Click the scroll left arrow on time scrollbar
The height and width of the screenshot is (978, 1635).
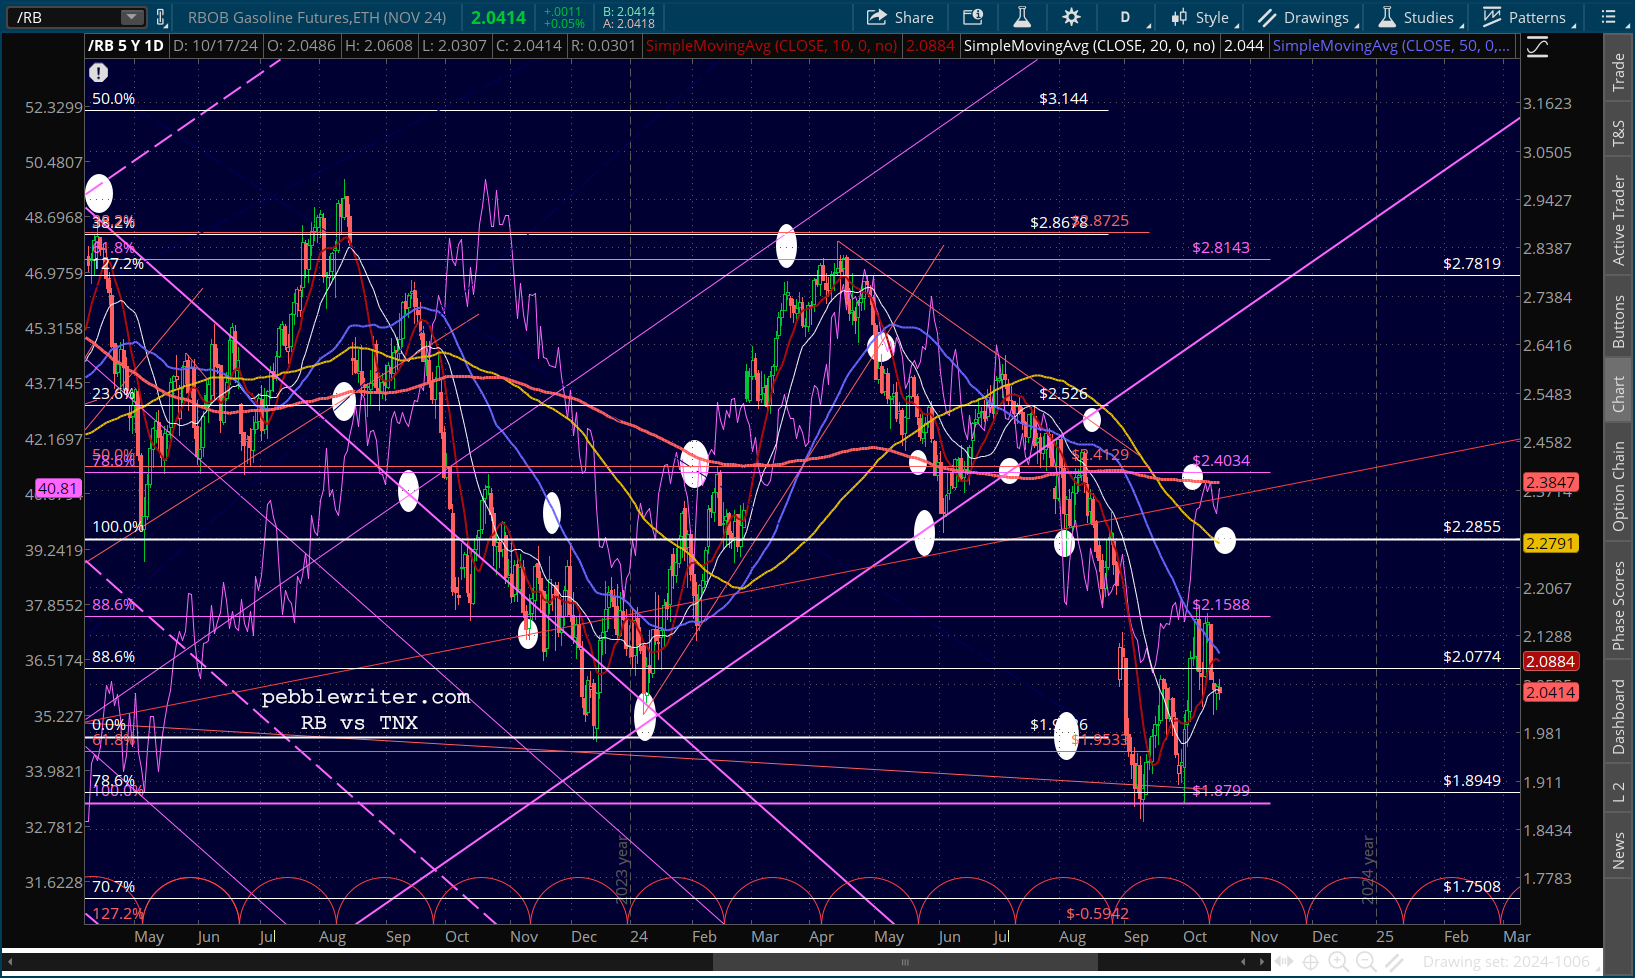click(x=8, y=962)
